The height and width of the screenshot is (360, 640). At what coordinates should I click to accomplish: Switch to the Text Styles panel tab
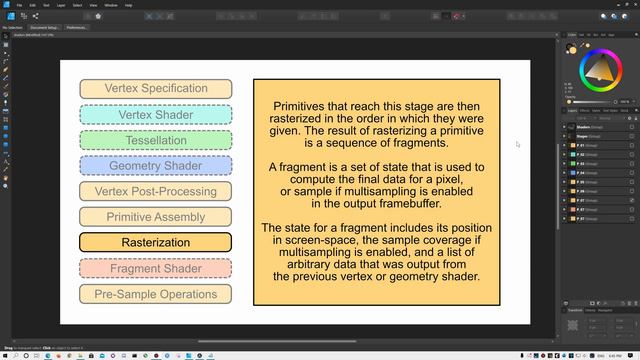[x=611, y=111]
